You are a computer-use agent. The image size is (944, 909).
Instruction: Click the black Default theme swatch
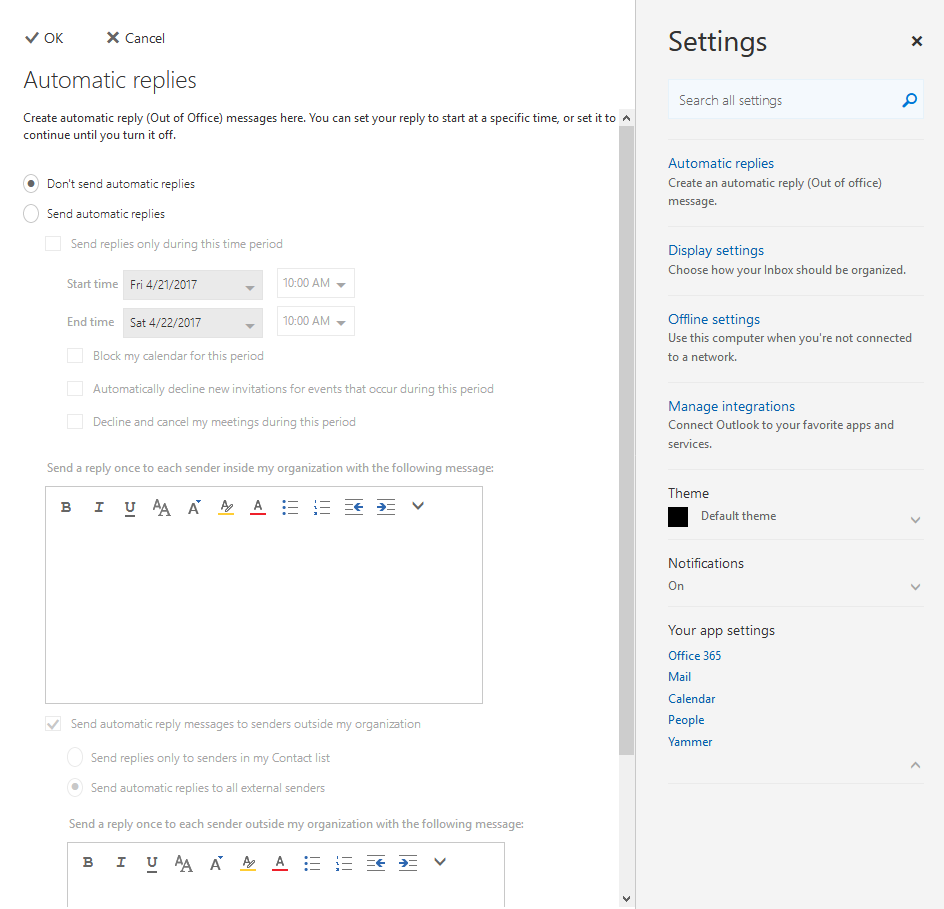678,517
